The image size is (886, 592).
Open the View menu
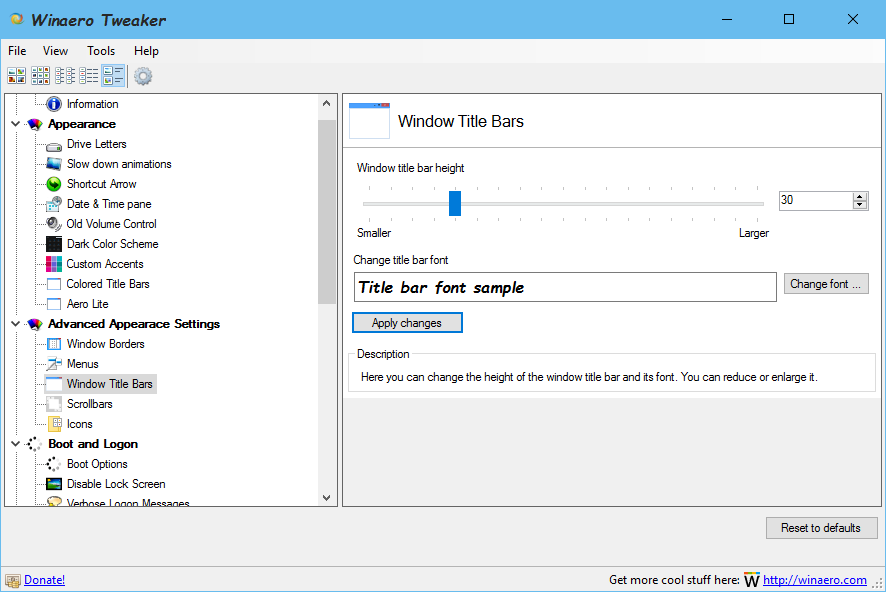56,51
